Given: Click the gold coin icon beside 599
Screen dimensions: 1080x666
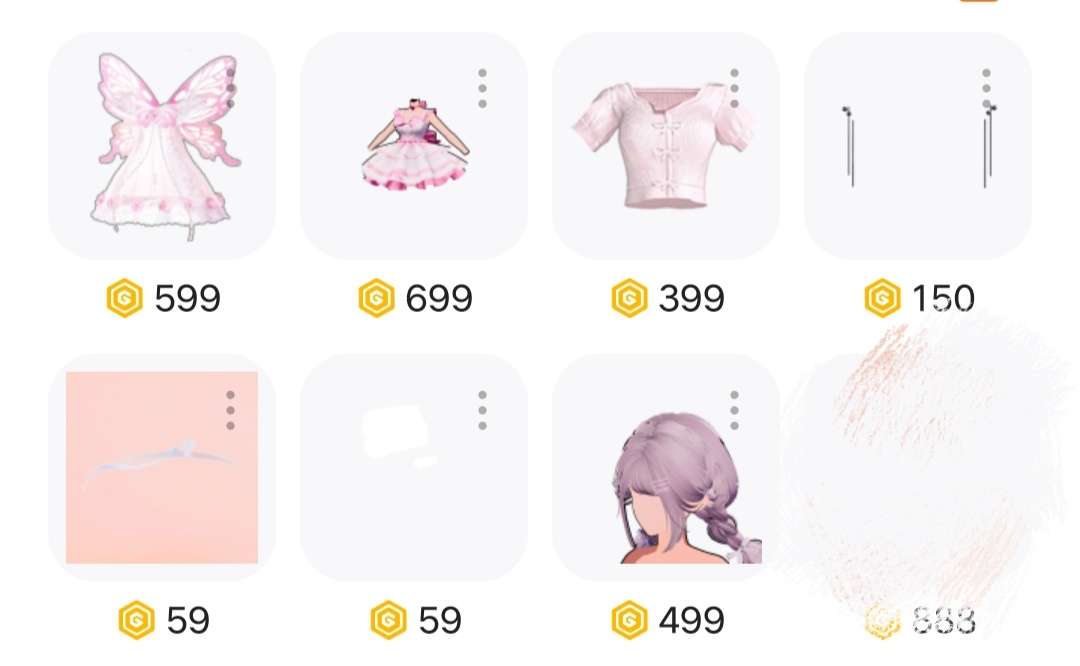Looking at the screenshot, I should [125, 298].
